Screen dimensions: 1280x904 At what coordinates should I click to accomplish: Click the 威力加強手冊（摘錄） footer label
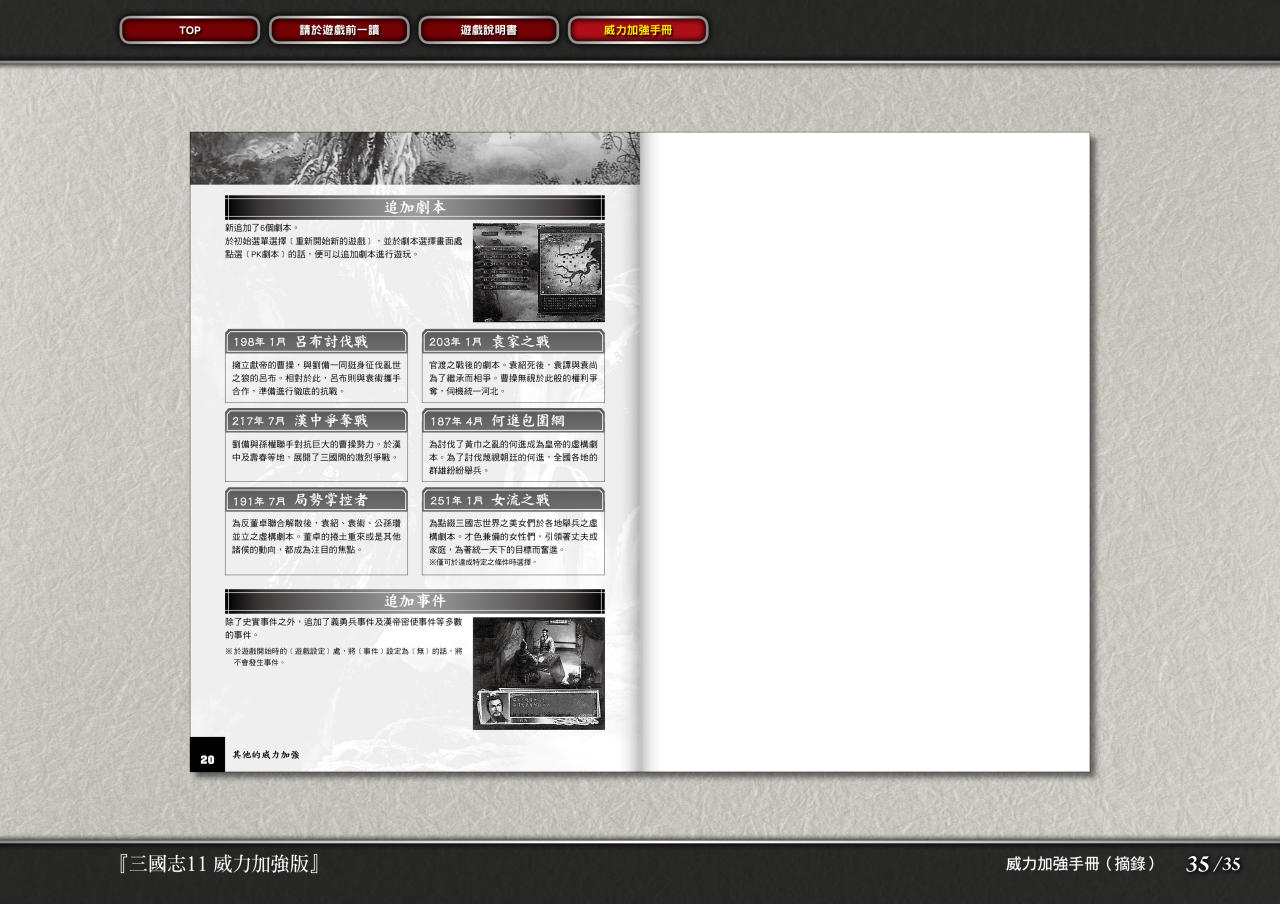click(1081, 864)
